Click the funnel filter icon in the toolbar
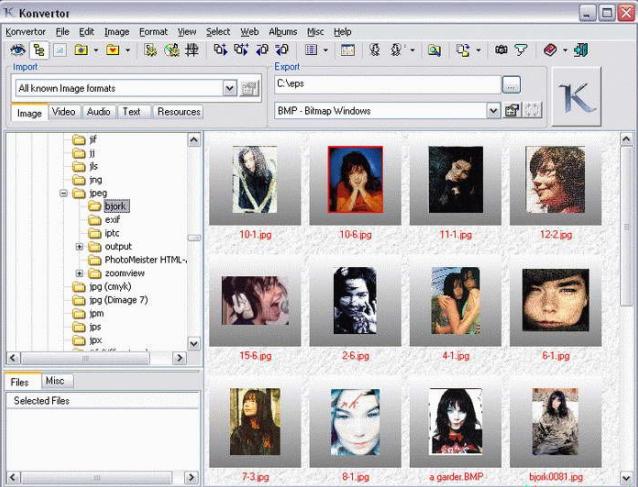The width and height of the screenshot is (638, 487). (x=519, y=50)
